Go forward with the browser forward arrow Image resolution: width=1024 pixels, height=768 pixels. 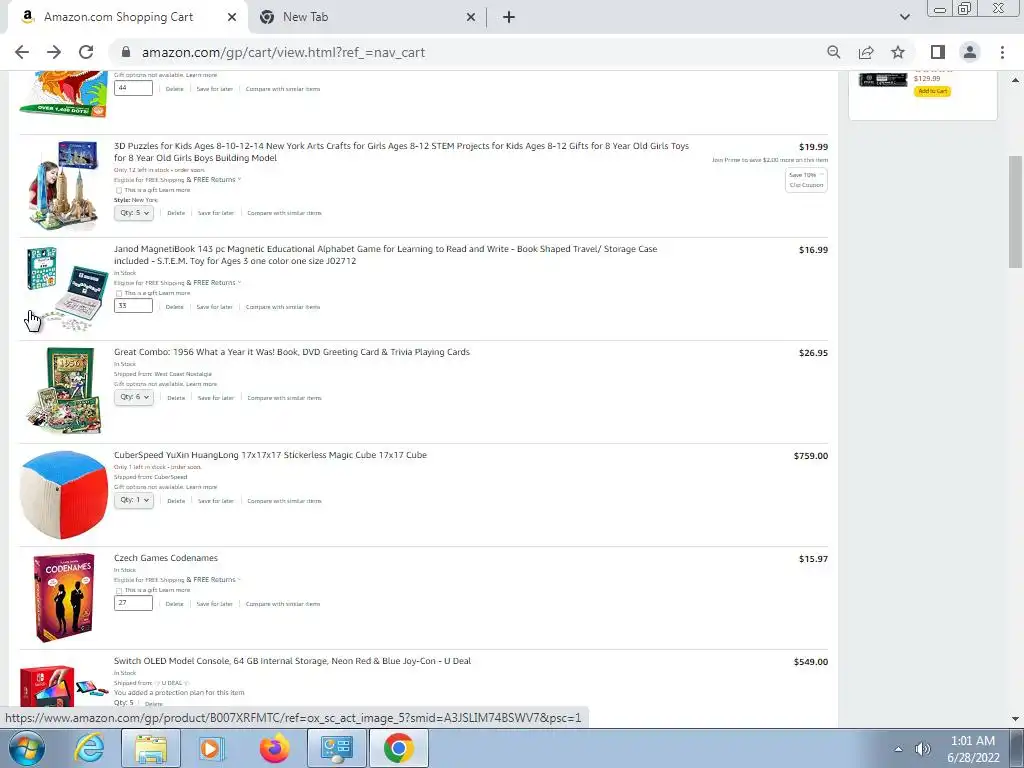pyautogui.click(x=54, y=52)
